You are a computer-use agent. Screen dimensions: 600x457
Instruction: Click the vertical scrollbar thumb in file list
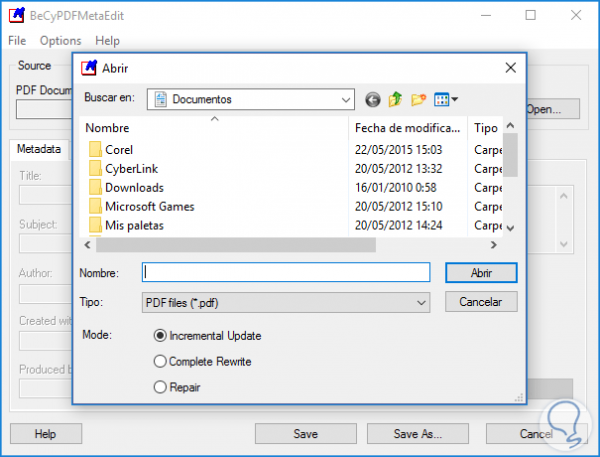510,155
